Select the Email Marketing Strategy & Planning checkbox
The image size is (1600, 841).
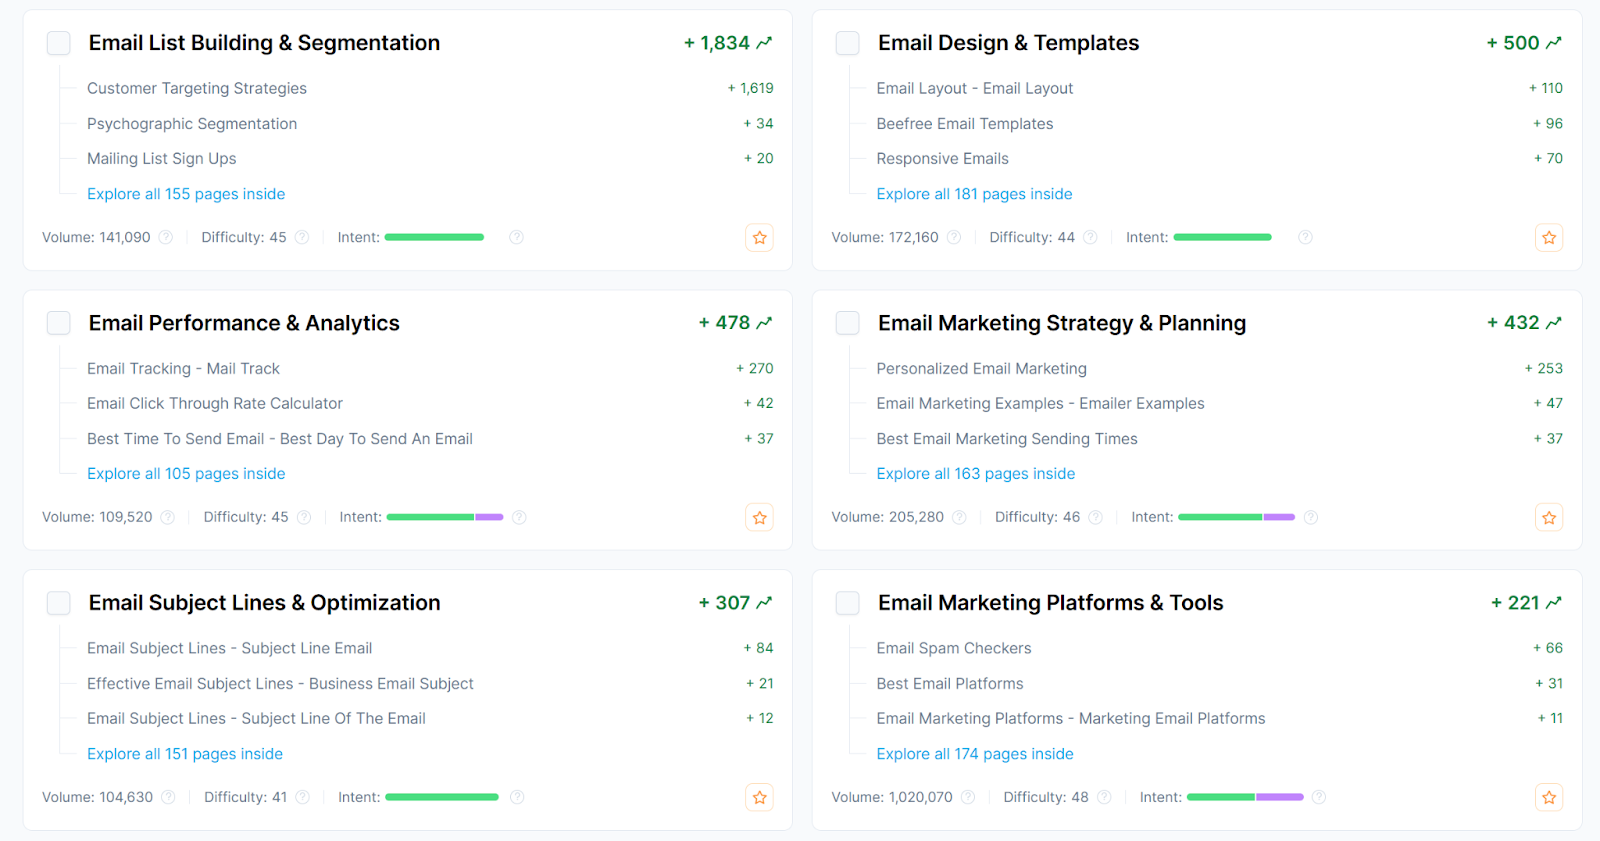[x=848, y=323]
